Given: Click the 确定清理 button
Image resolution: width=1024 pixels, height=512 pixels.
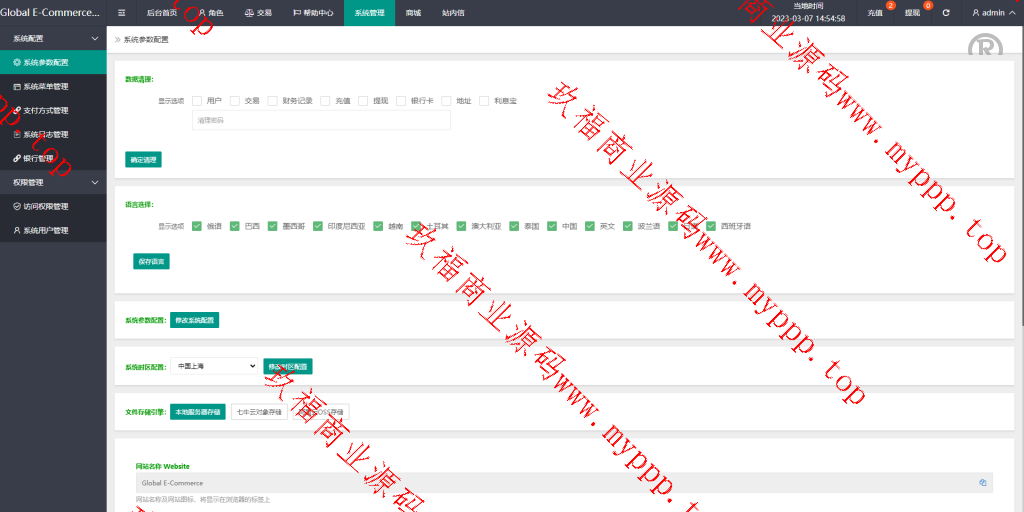Looking at the screenshot, I should click(142, 159).
